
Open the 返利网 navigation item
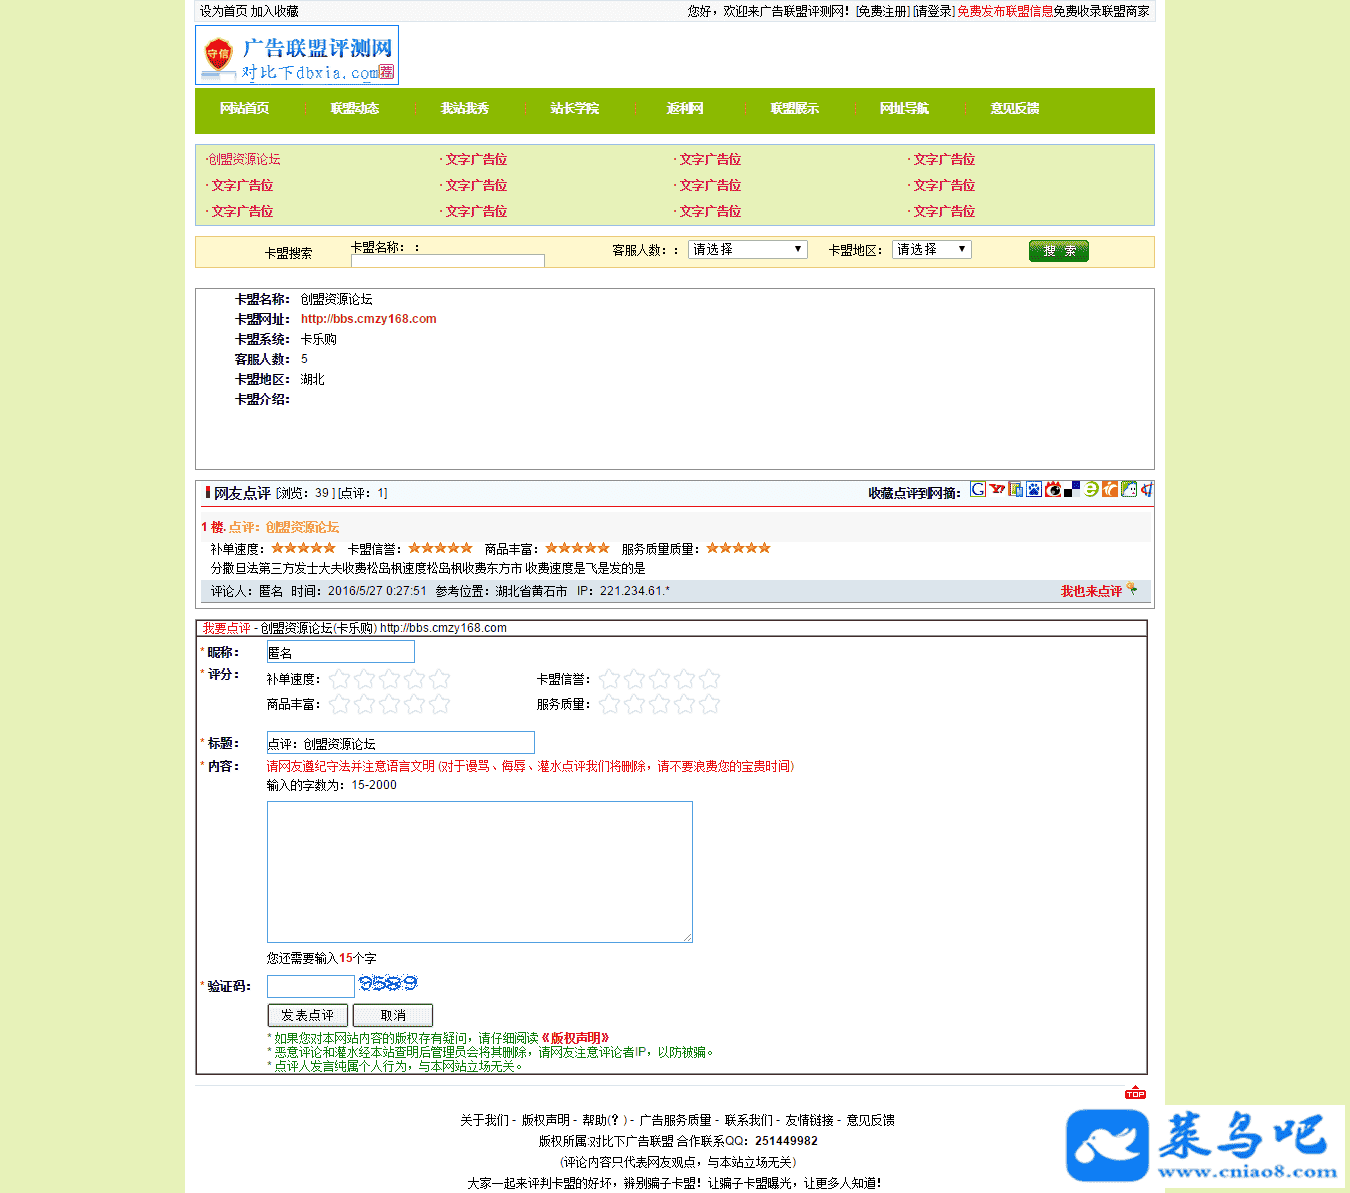(685, 108)
